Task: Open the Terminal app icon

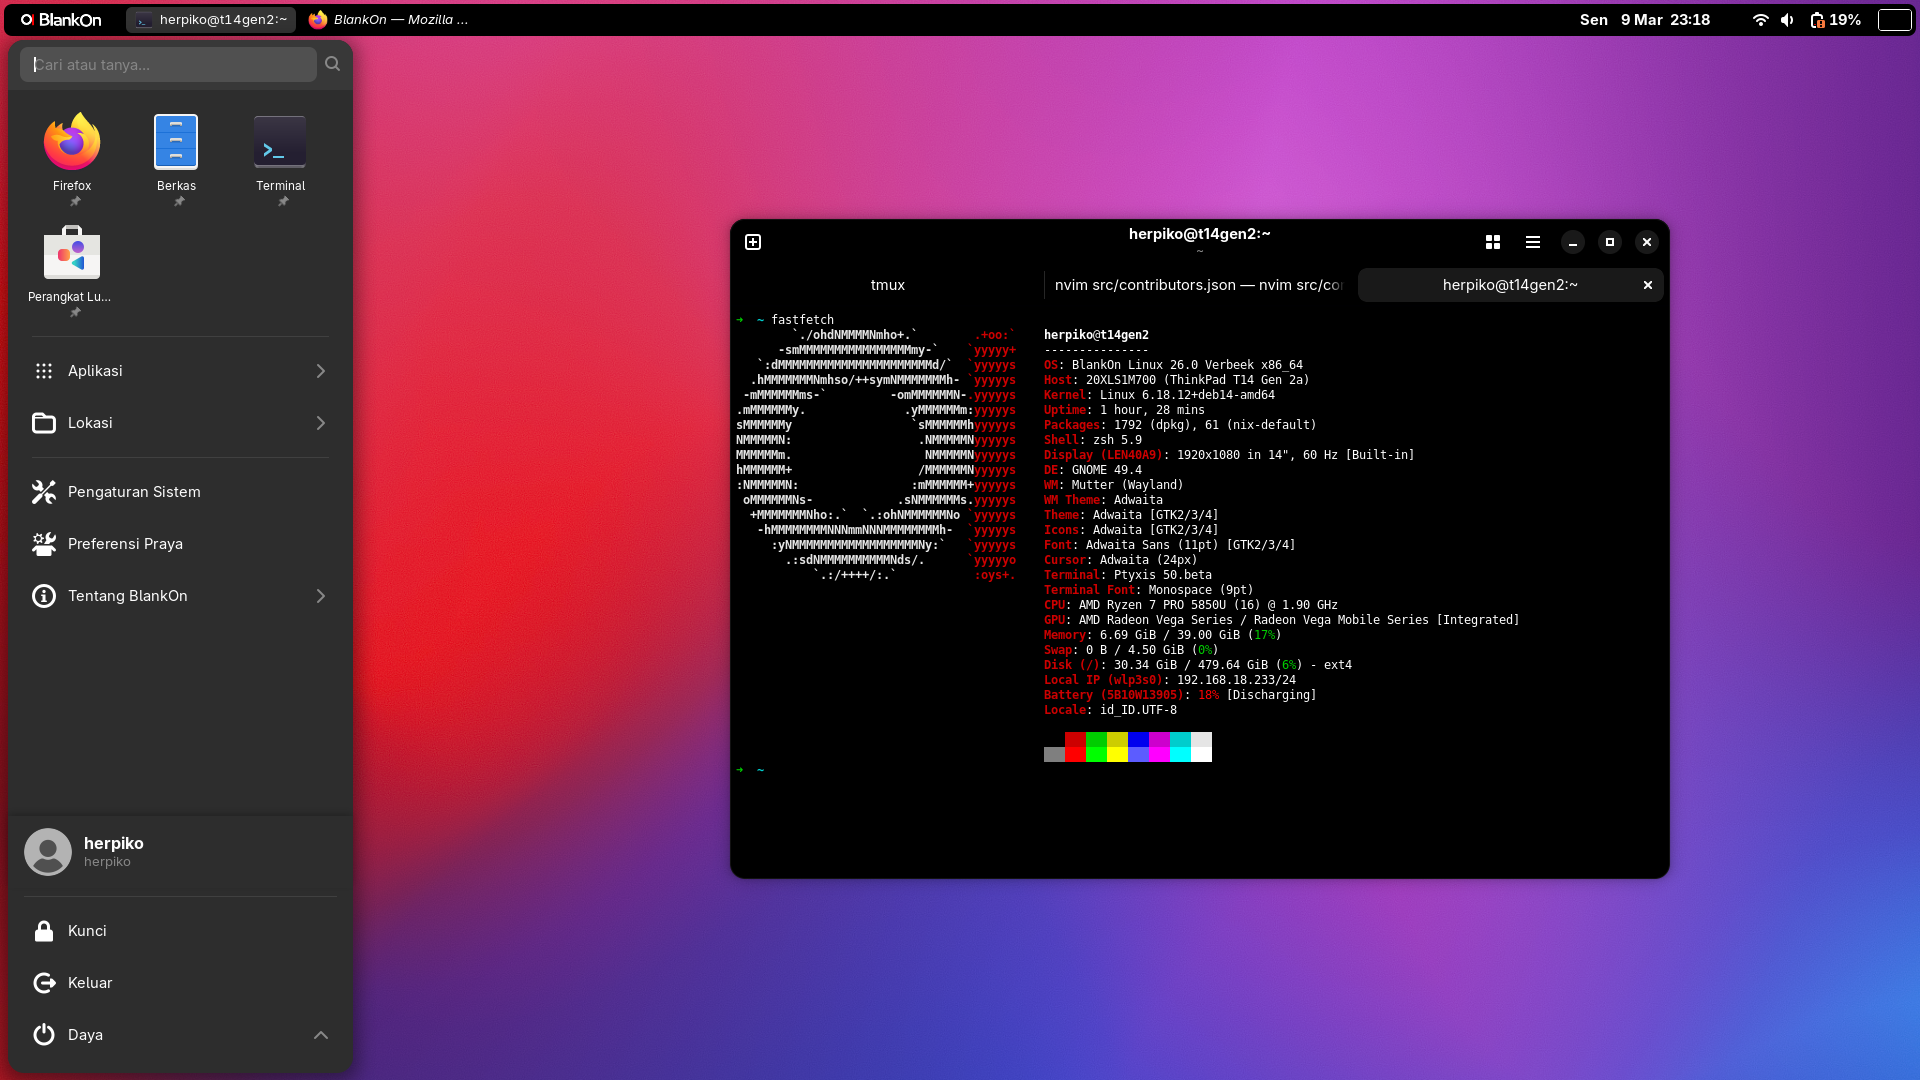Action: click(x=280, y=143)
